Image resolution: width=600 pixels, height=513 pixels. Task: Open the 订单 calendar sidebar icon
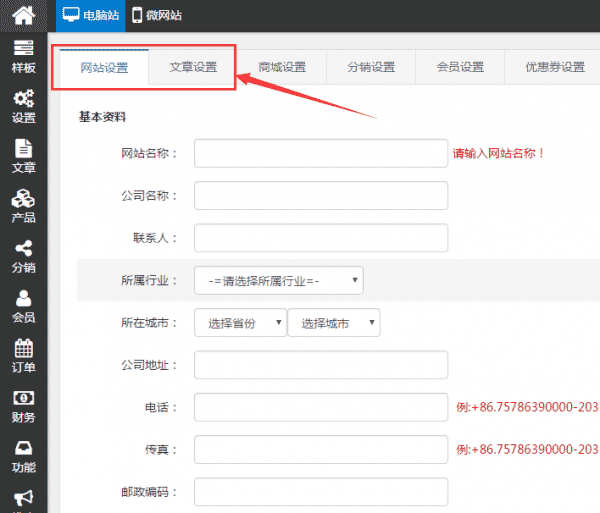[x=23, y=356]
